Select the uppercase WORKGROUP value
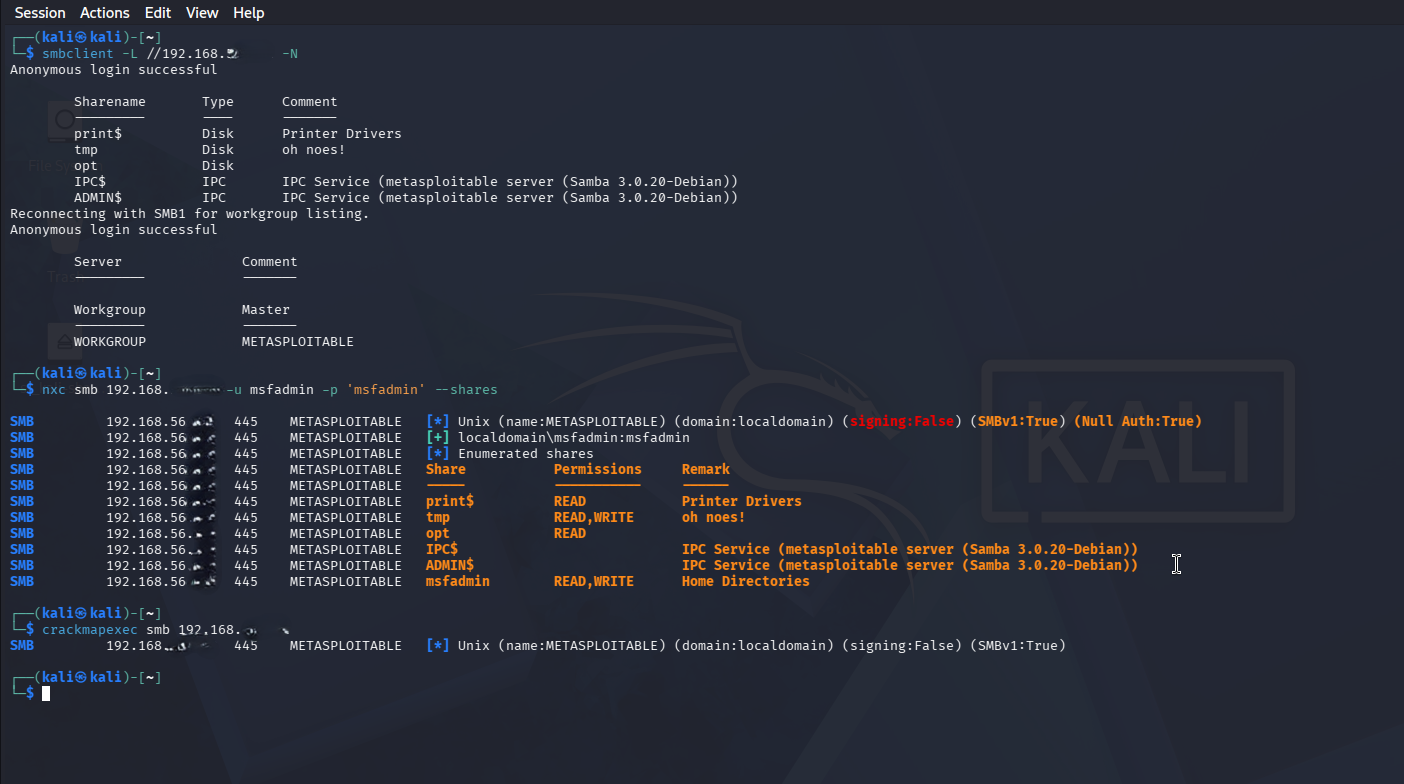 pyautogui.click(x=110, y=342)
